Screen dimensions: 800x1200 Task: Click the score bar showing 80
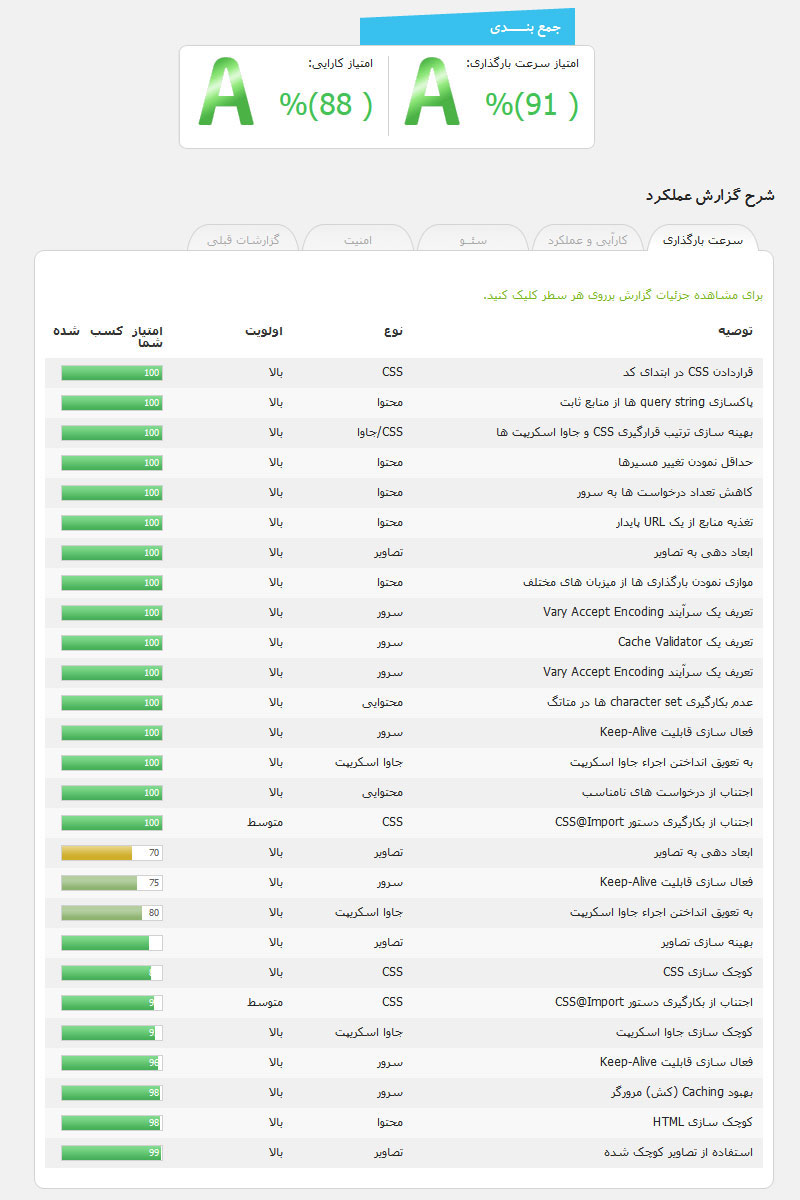112,913
